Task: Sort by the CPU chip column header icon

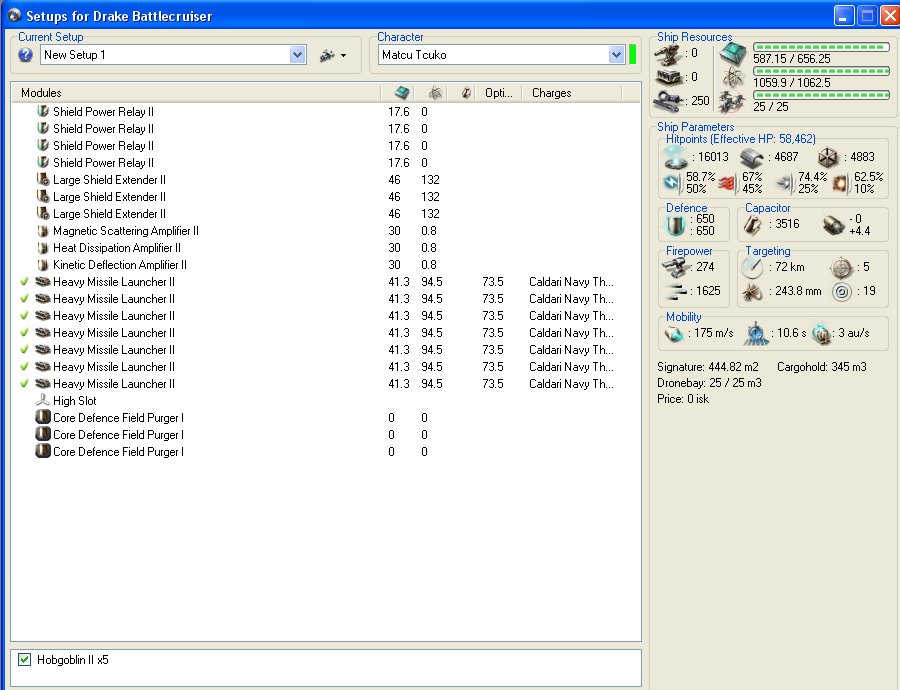Action: click(x=402, y=93)
